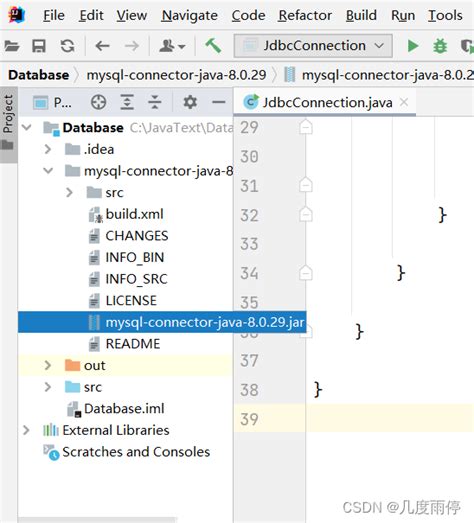
Task: Select Scratches and Consoles entry
Action: tap(125, 452)
